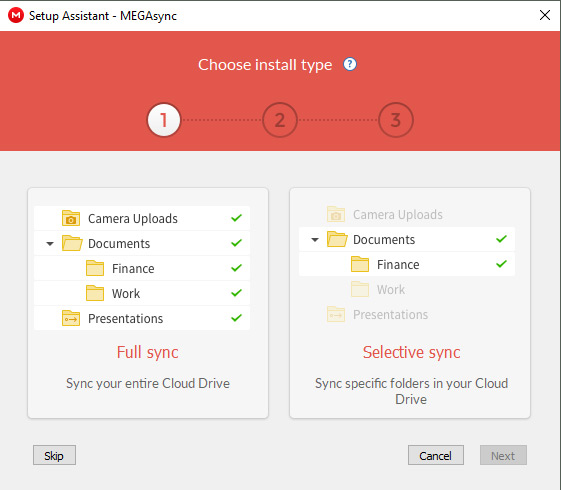Viewport: 561px width, 490px height.
Task: Click 'Documents' label in Full sync
Action: point(119,244)
